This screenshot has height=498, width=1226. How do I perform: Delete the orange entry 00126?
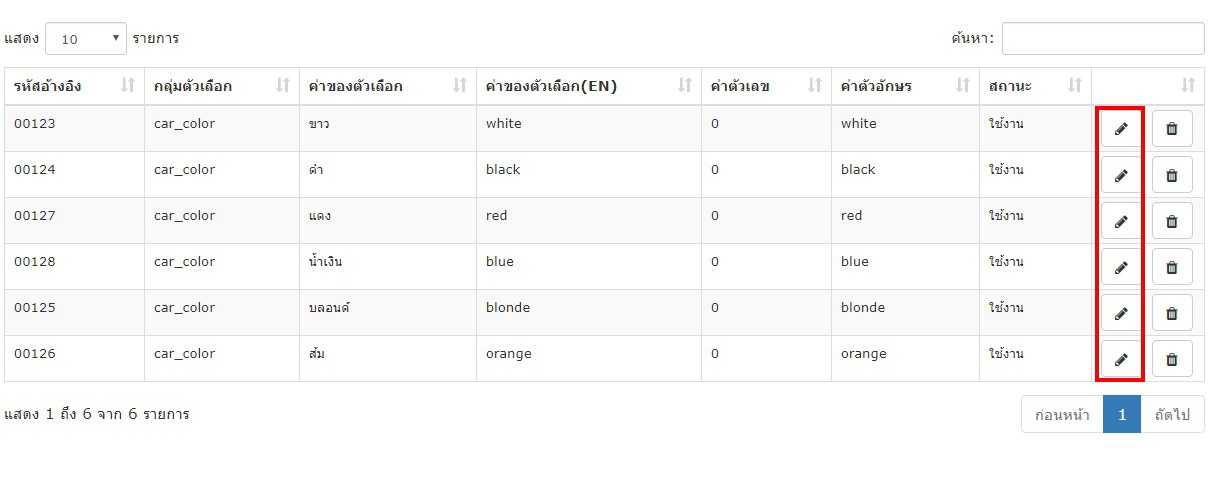(1172, 359)
